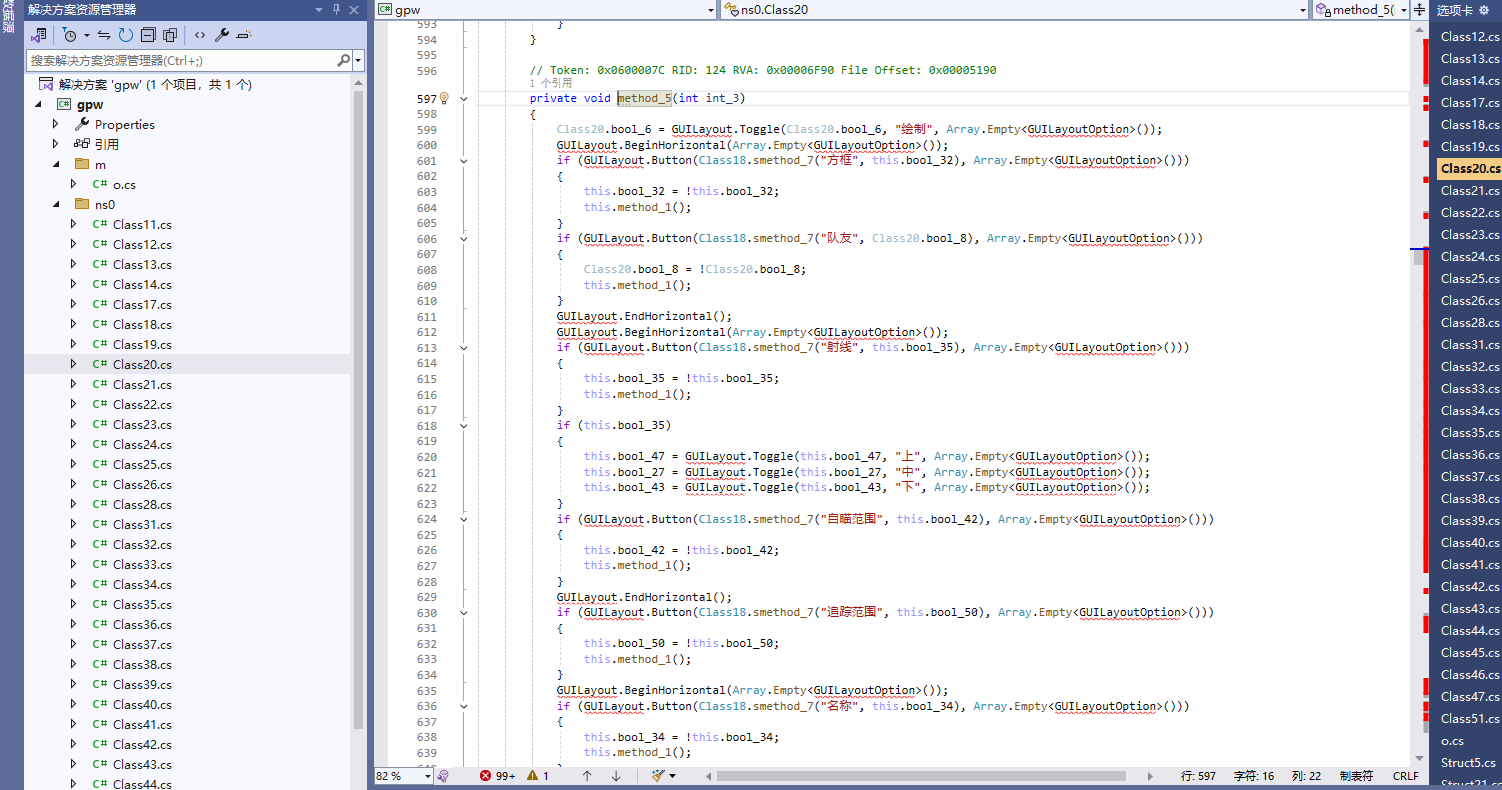1502x790 pixels.
Task: Click the Collapse All icon in Solution Explorer
Action: coord(148,35)
